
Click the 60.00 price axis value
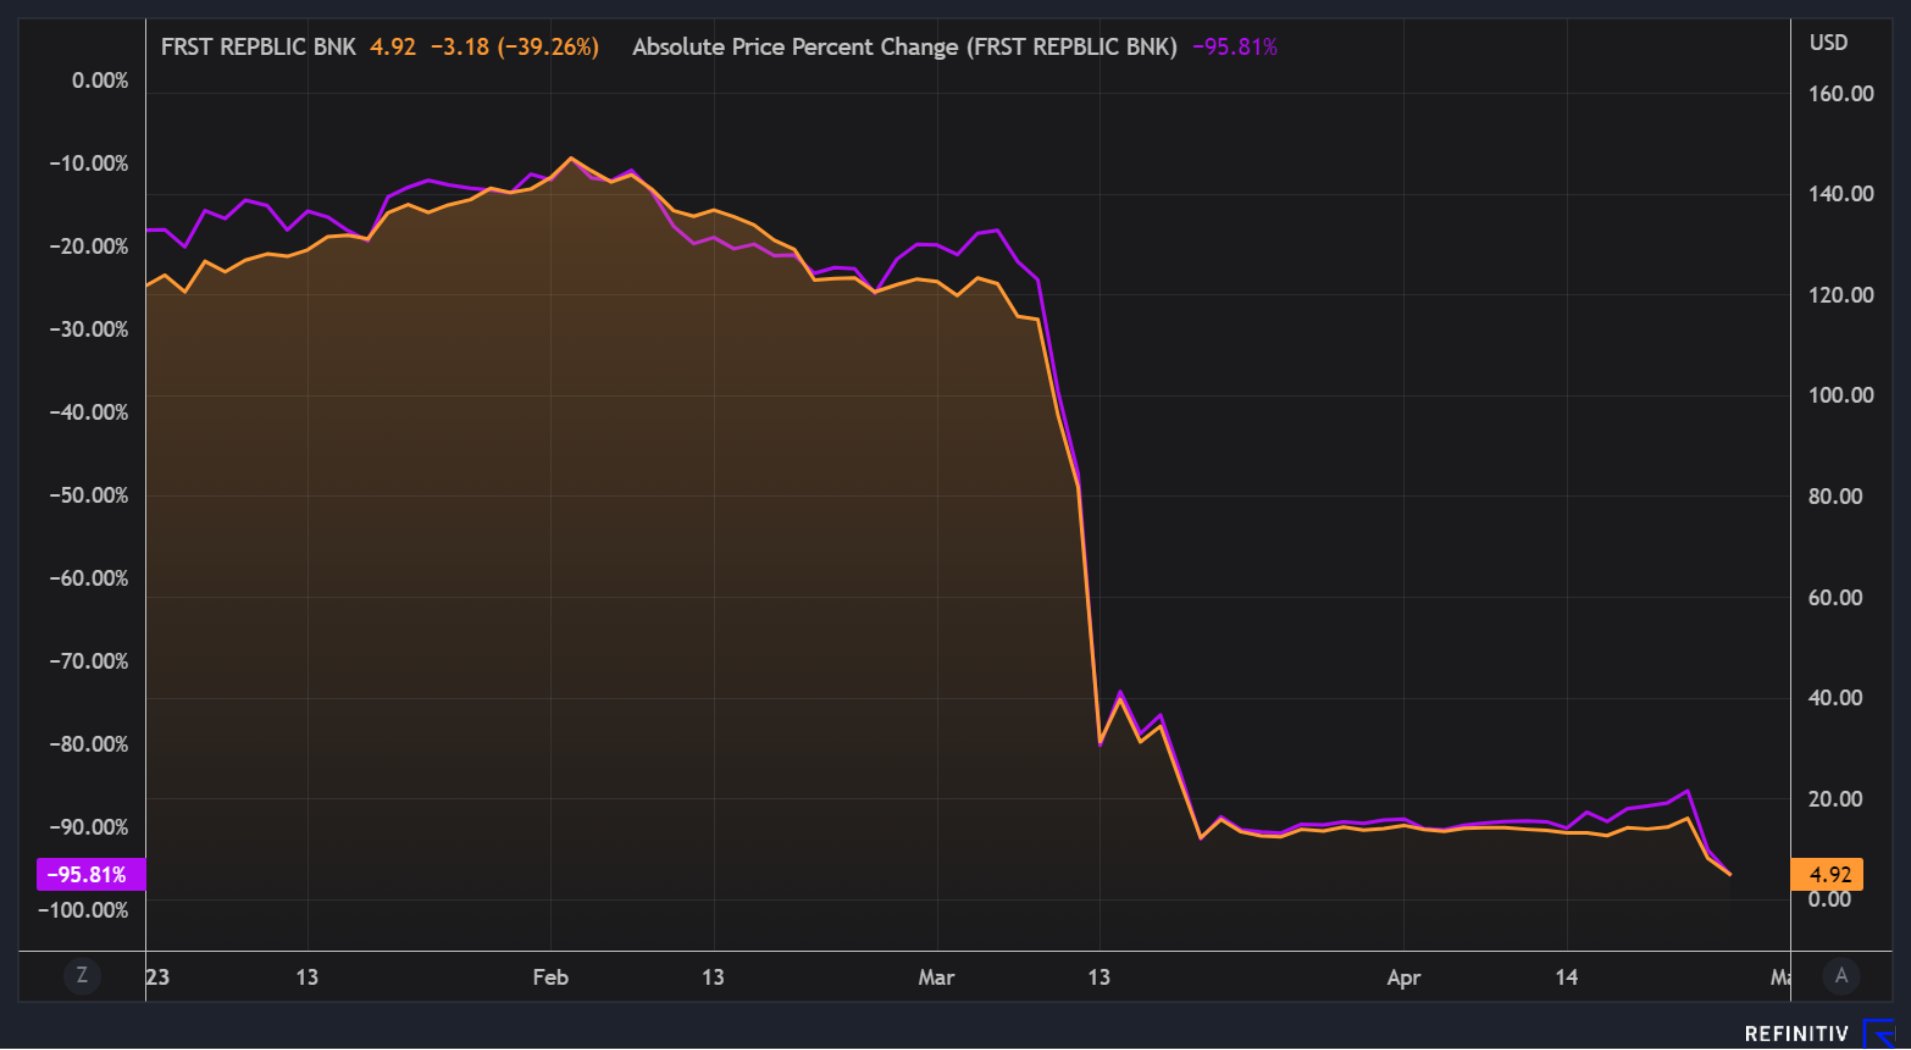tap(1835, 598)
